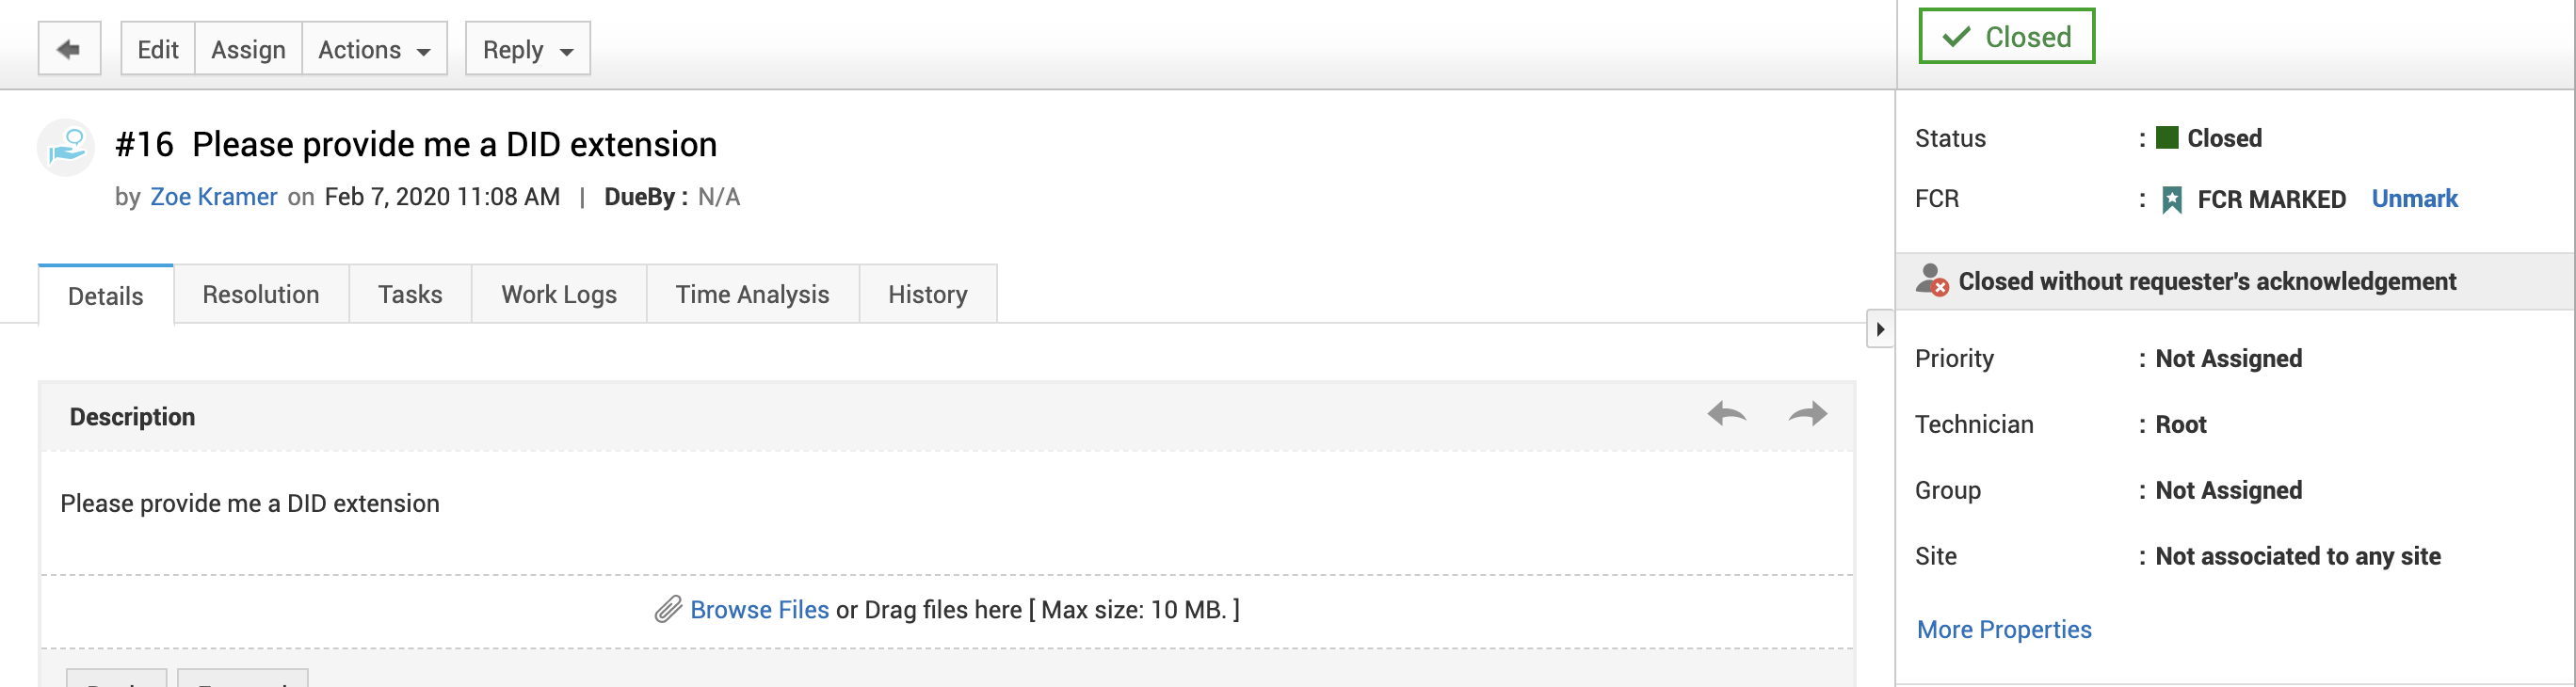Click the request type icon beside #16
The image size is (2576, 687).
pyautogui.click(x=67, y=147)
